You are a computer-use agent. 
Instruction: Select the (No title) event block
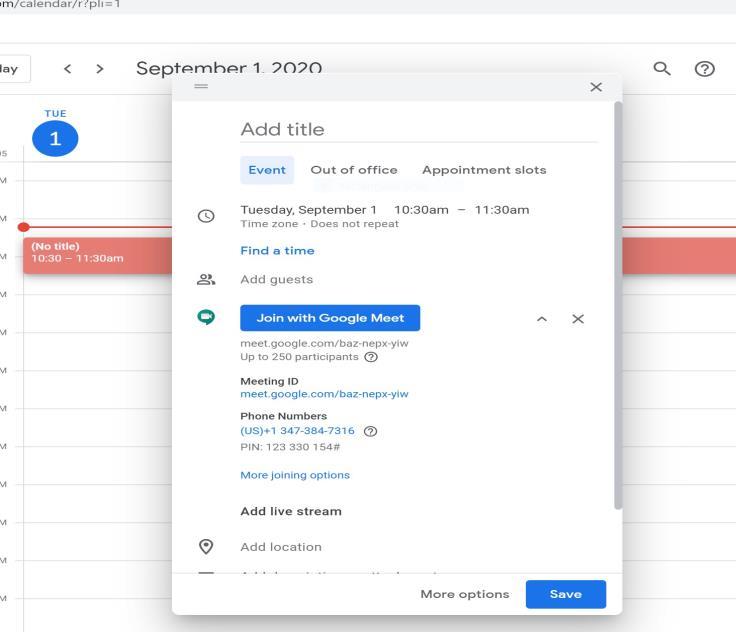pyautogui.click(x=98, y=255)
